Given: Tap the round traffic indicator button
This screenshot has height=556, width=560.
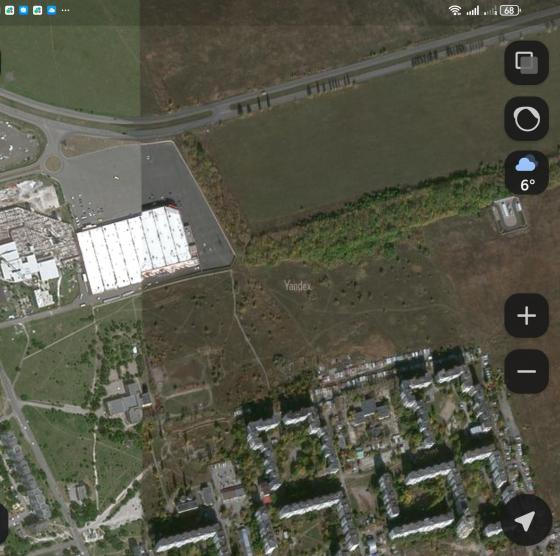Looking at the screenshot, I should pos(526,119).
